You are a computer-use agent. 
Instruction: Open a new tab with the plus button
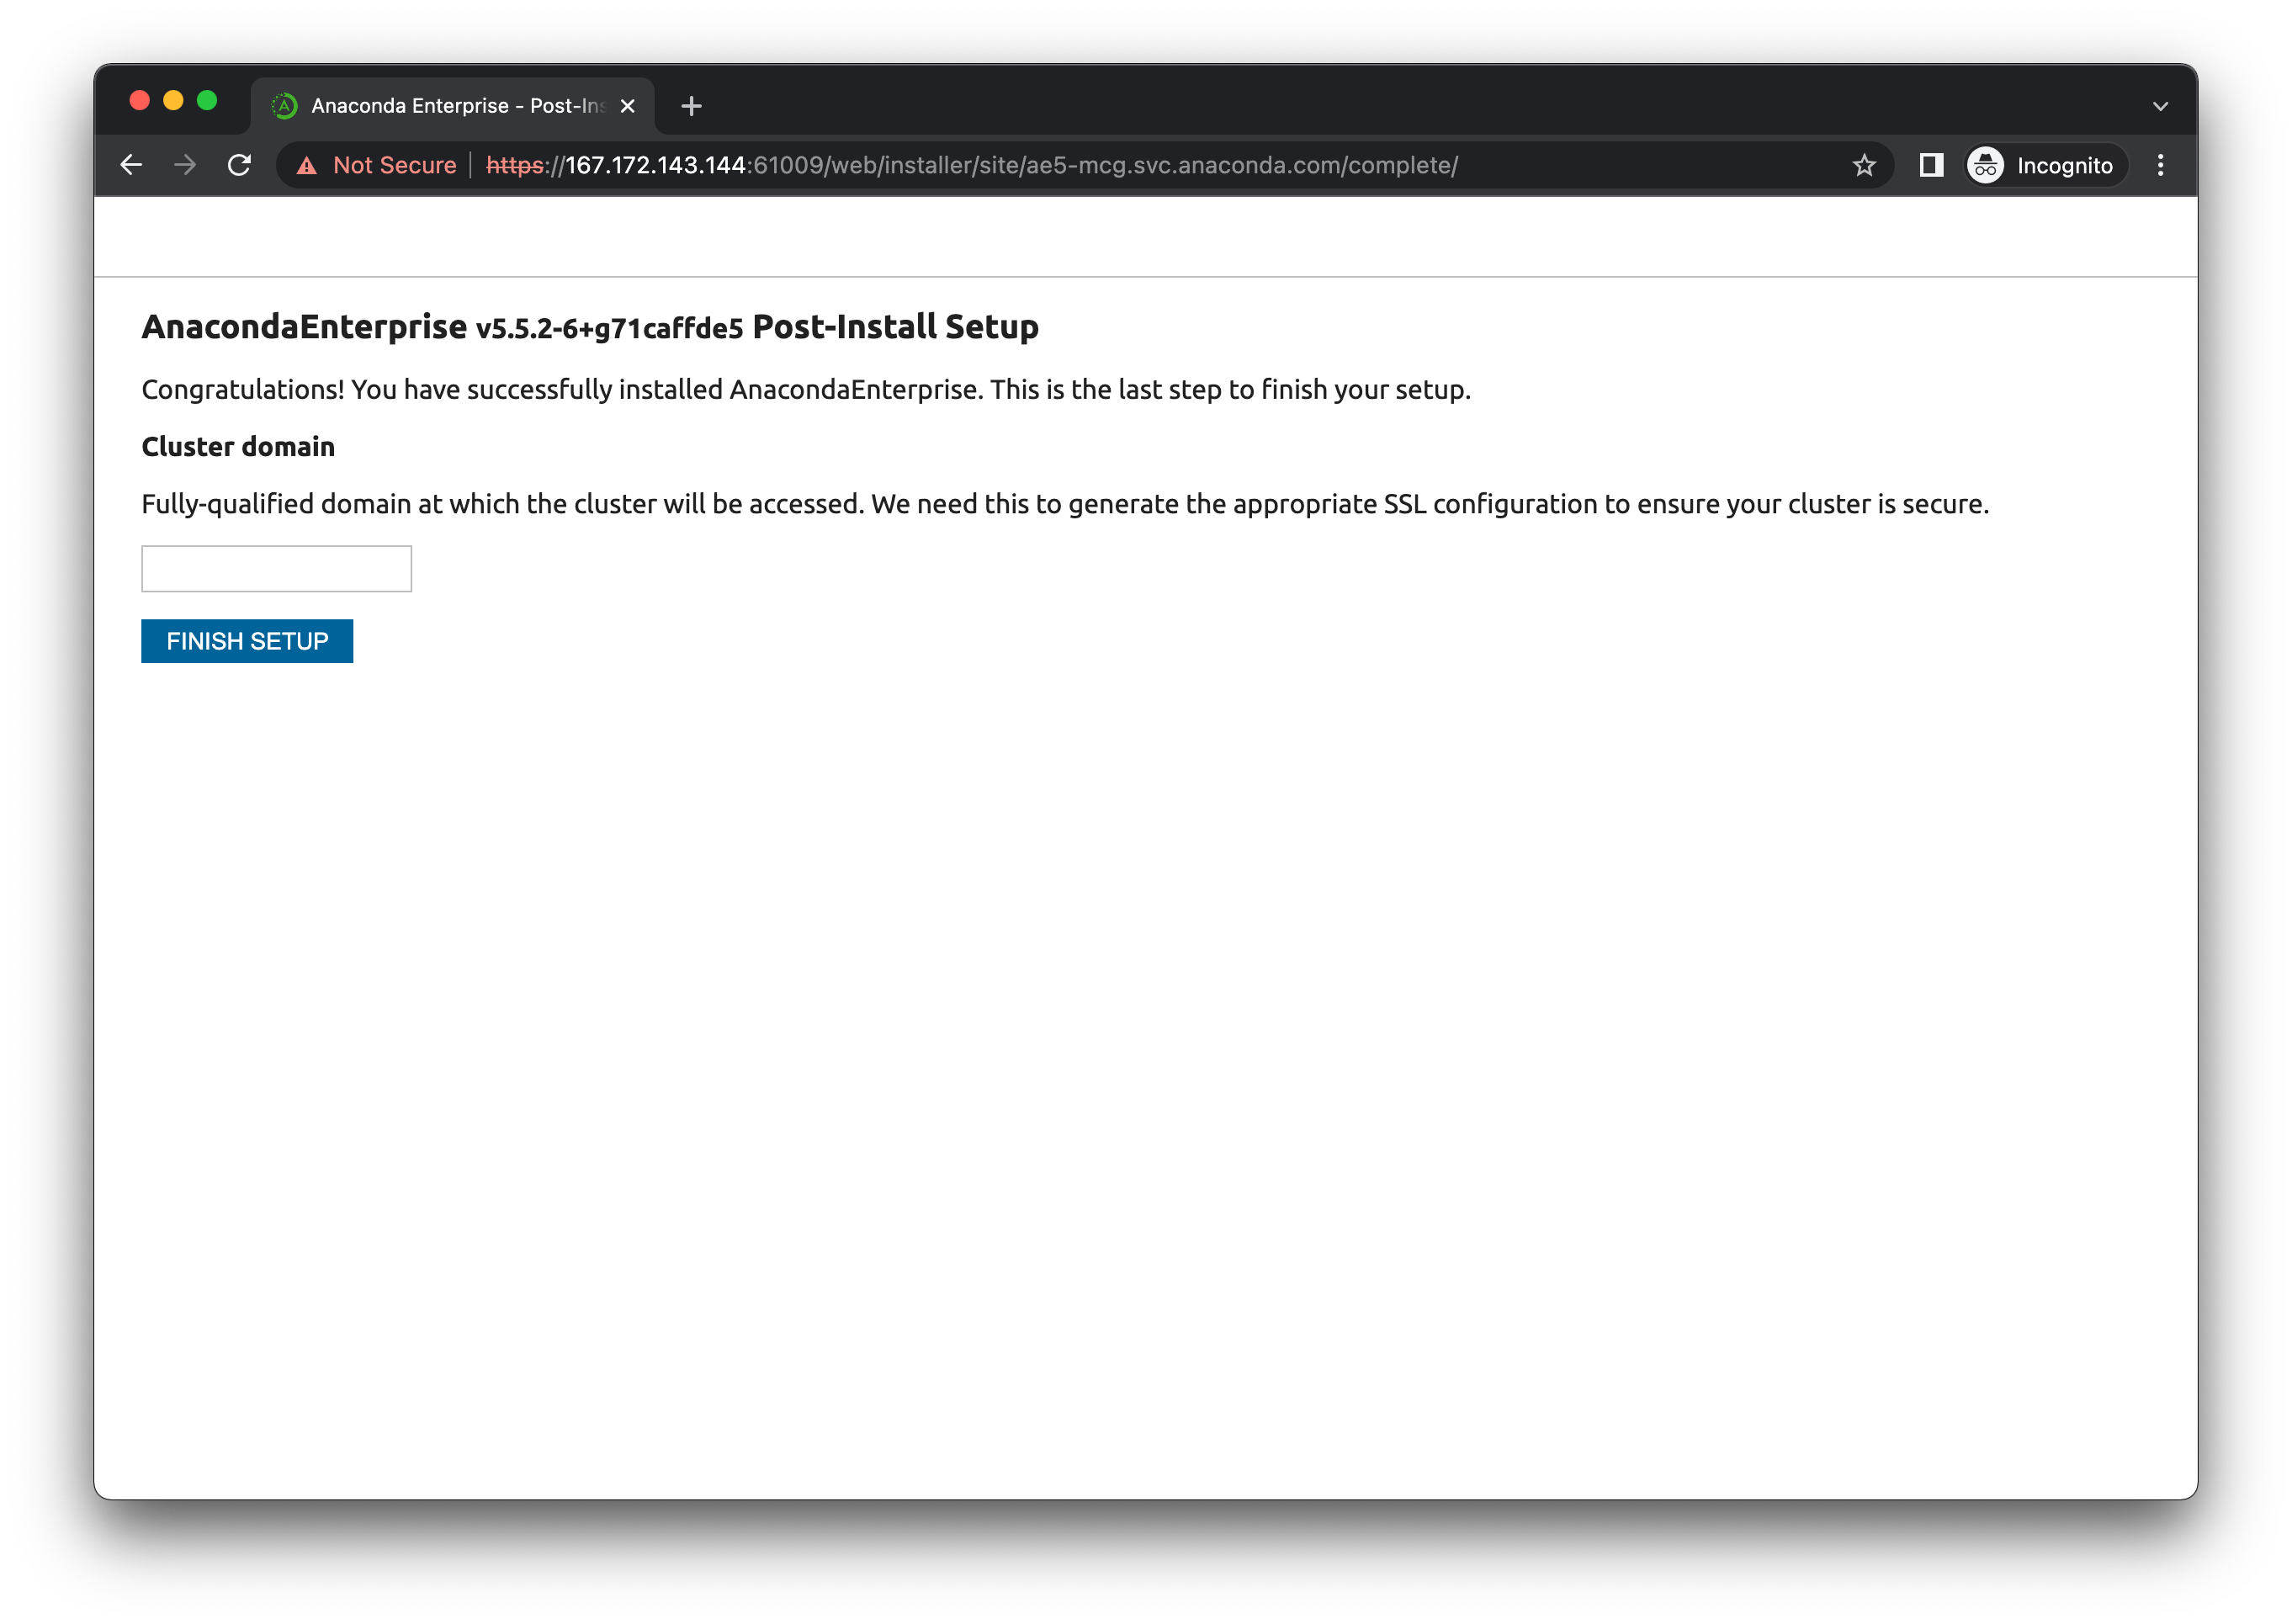[691, 106]
